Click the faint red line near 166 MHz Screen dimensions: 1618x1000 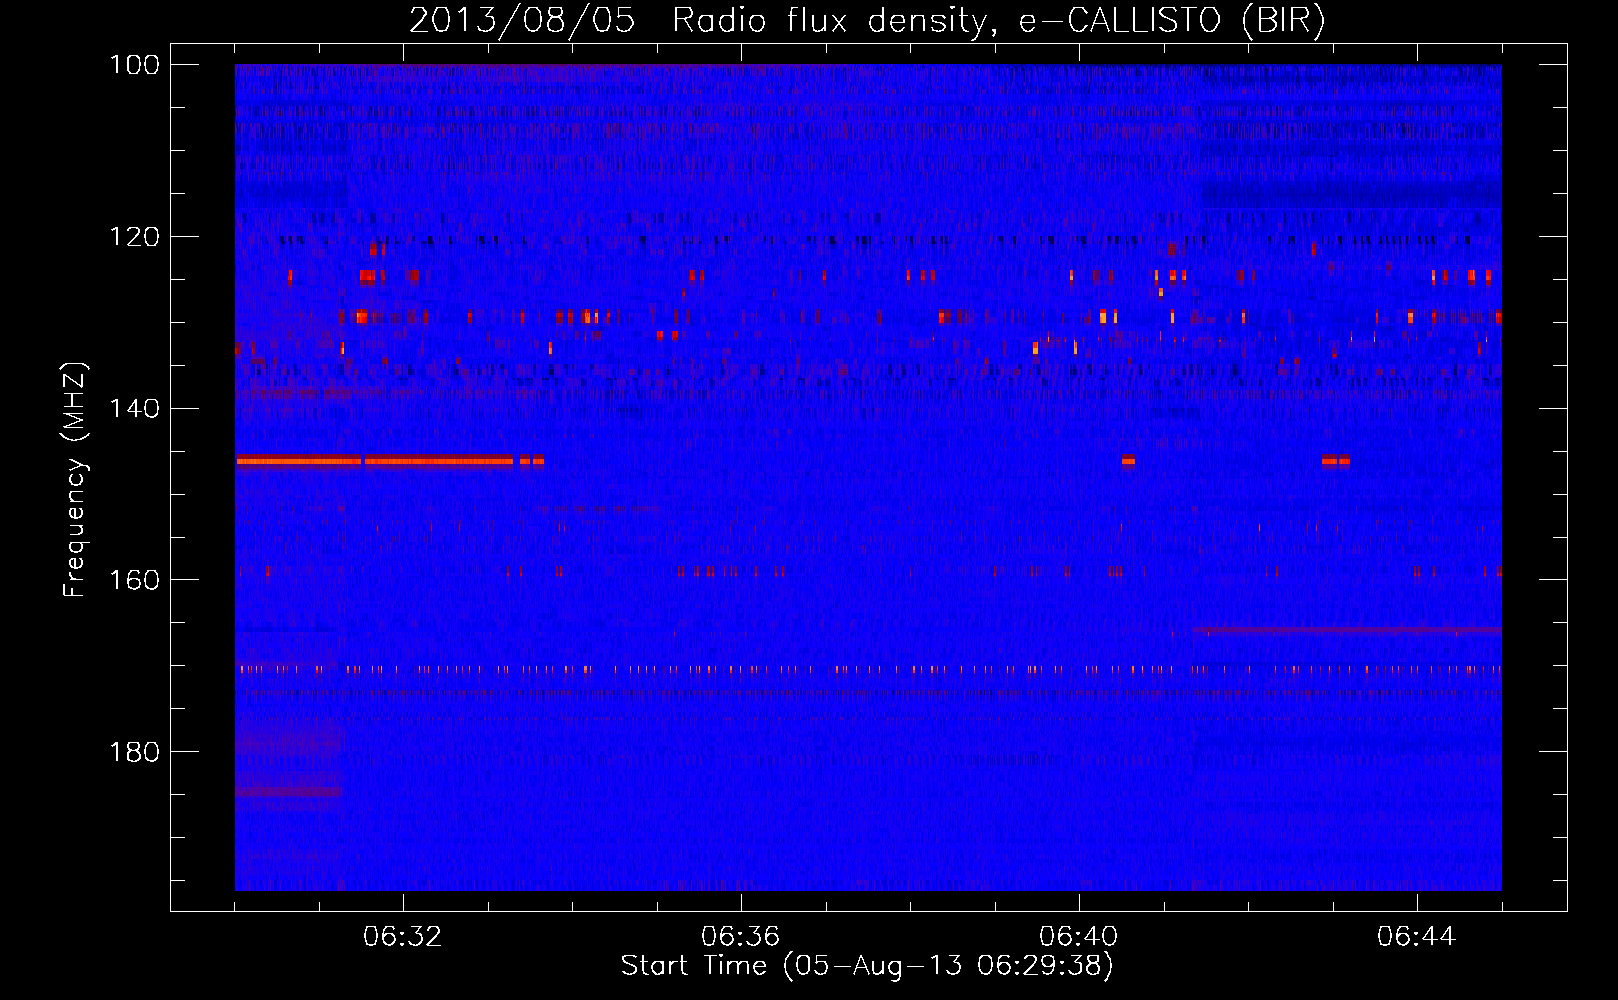coord(1347,630)
